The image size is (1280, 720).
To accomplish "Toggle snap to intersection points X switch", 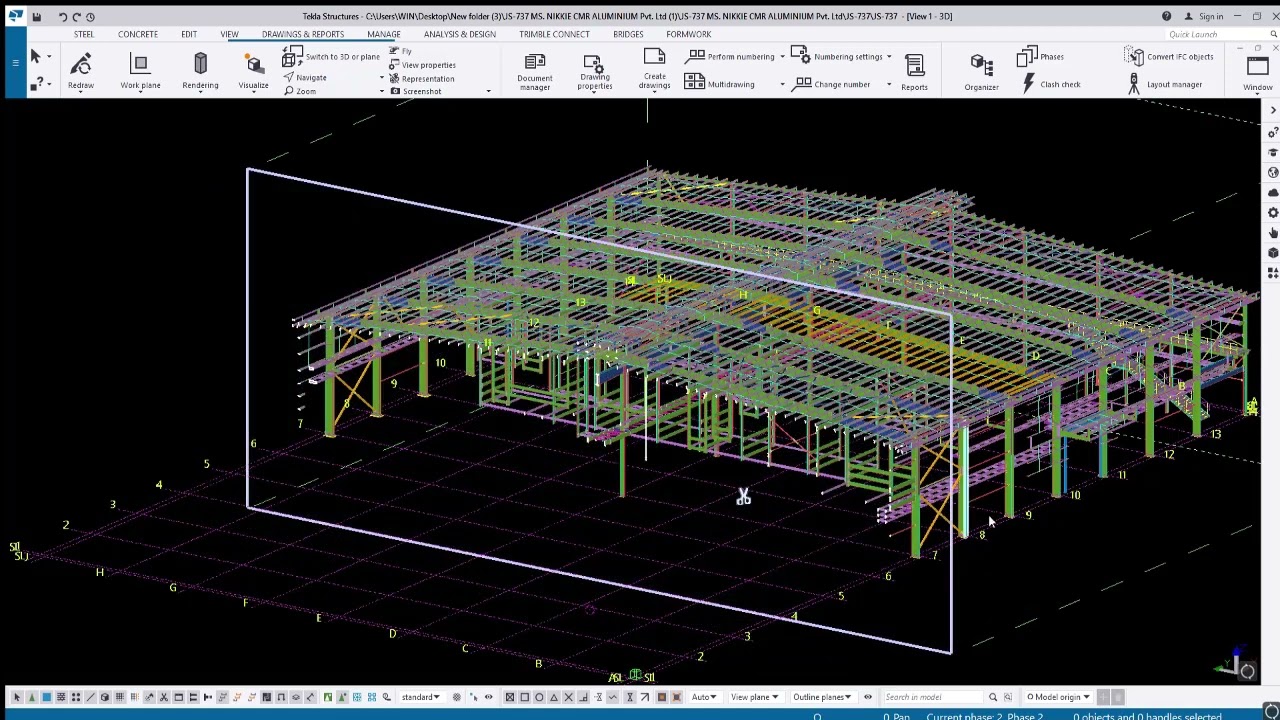I will pyautogui.click(x=568, y=697).
